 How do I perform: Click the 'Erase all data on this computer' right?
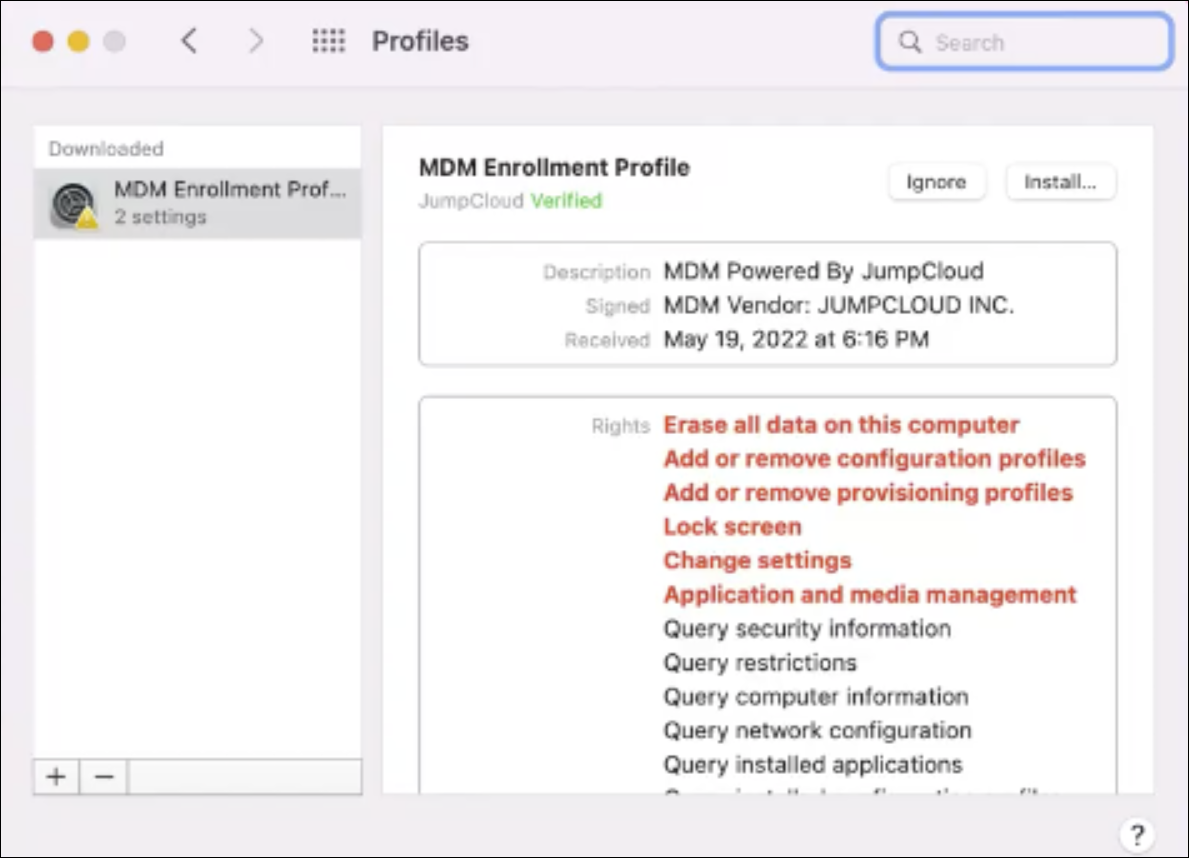(x=841, y=425)
